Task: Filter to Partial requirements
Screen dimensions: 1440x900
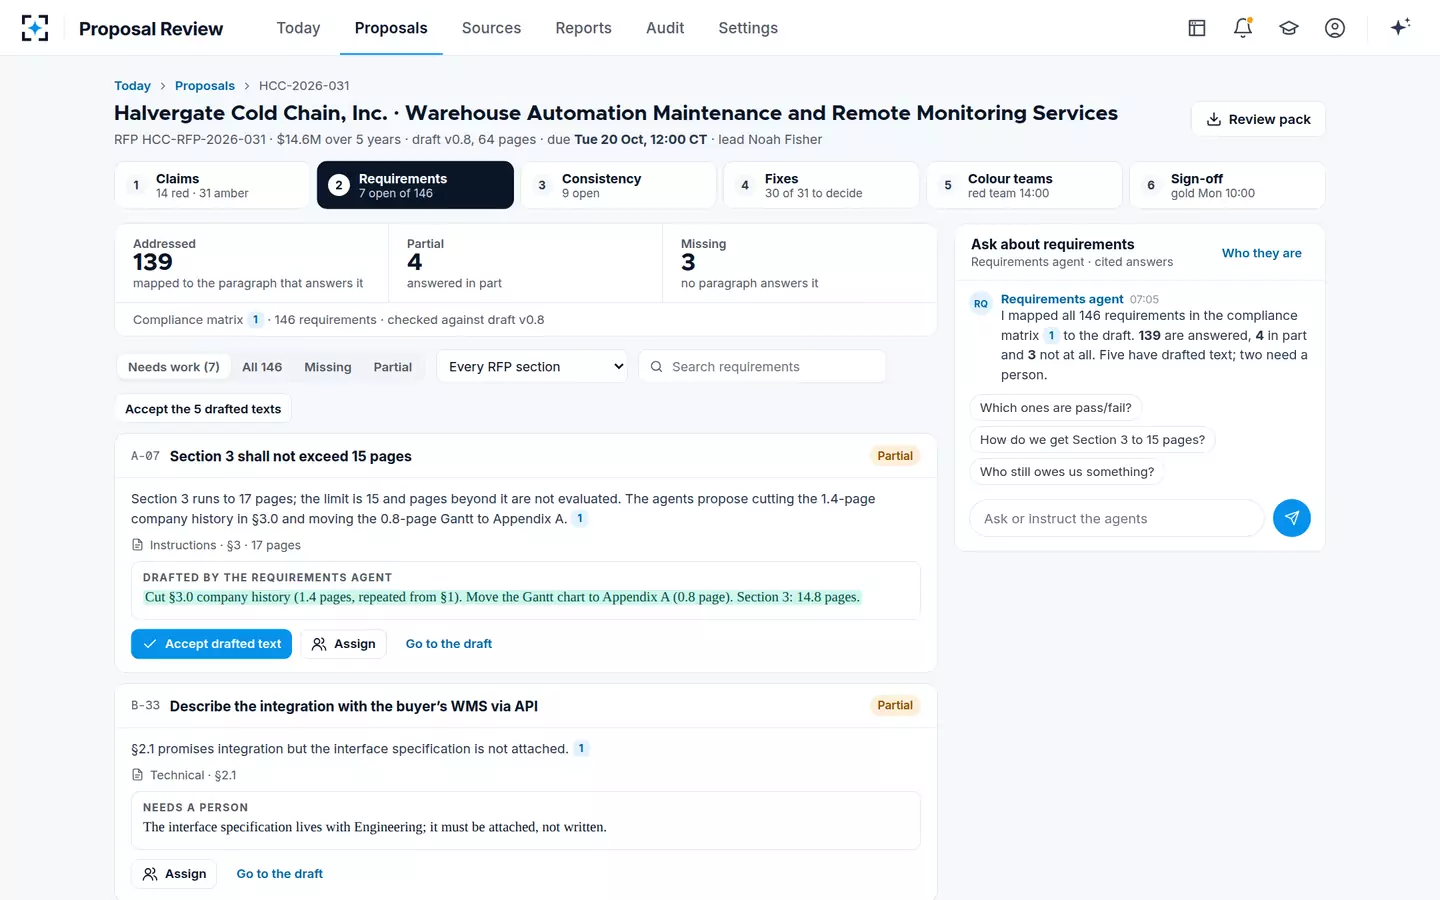Action: tap(393, 367)
